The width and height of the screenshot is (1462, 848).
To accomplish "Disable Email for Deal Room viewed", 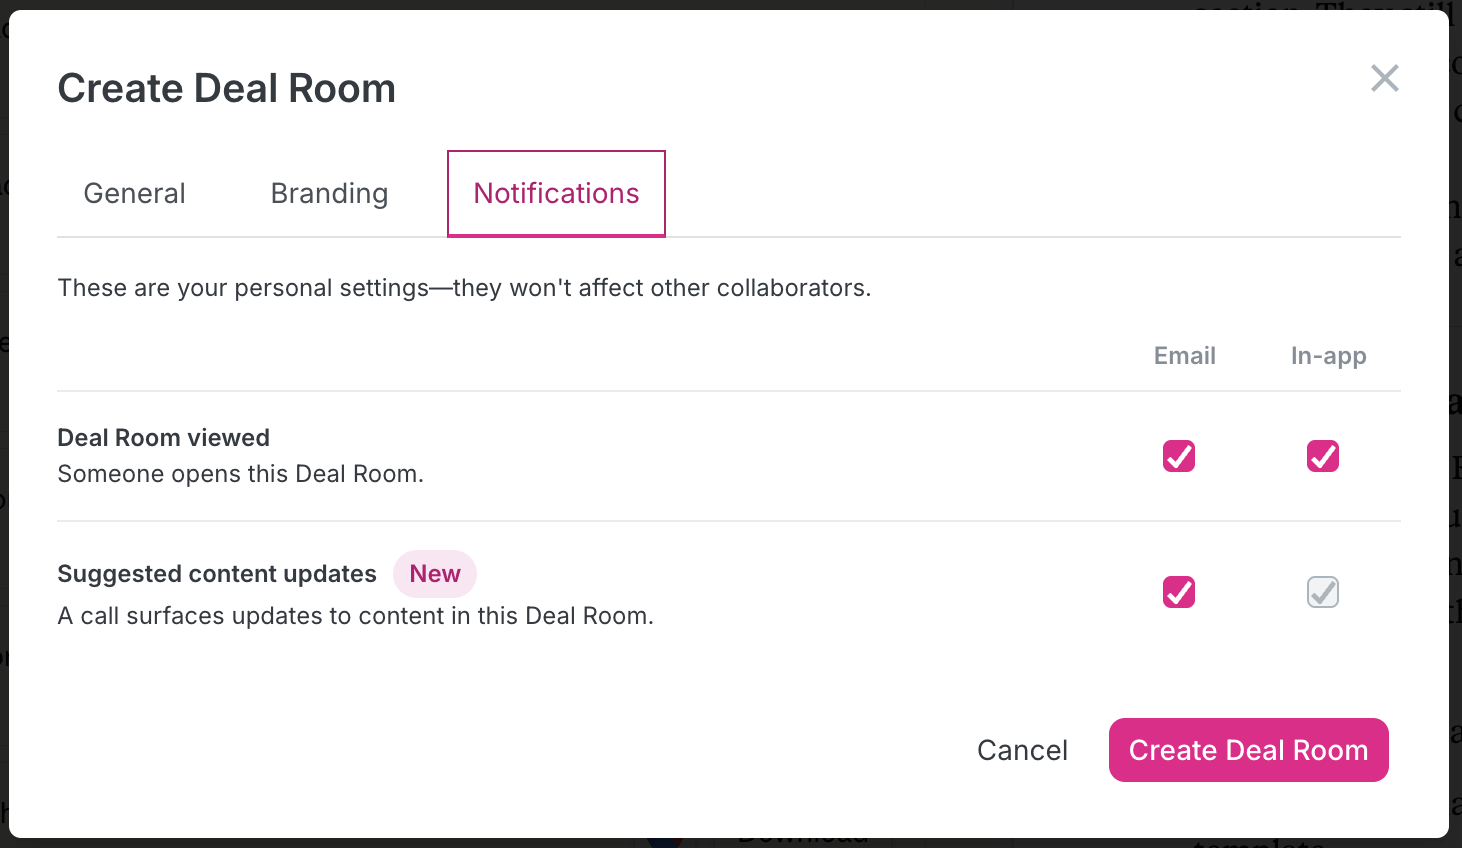I will [1179, 456].
